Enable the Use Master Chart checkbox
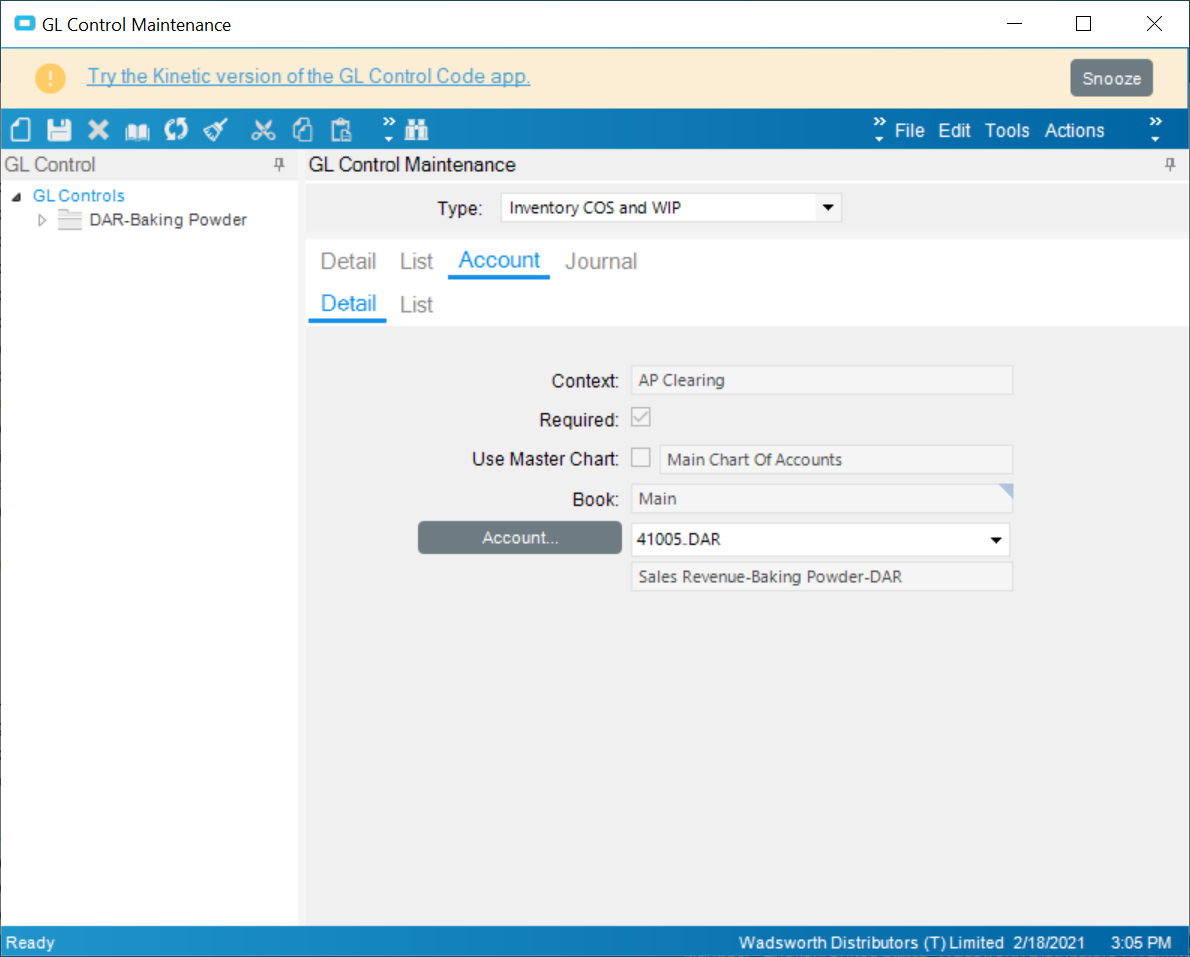Viewport: 1190px width, 957px height. point(641,458)
